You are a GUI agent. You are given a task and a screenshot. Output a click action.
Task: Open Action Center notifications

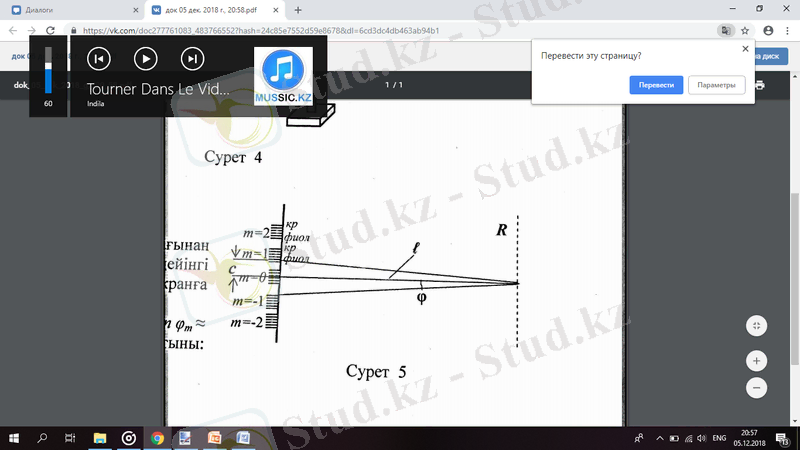pyautogui.click(x=783, y=438)
